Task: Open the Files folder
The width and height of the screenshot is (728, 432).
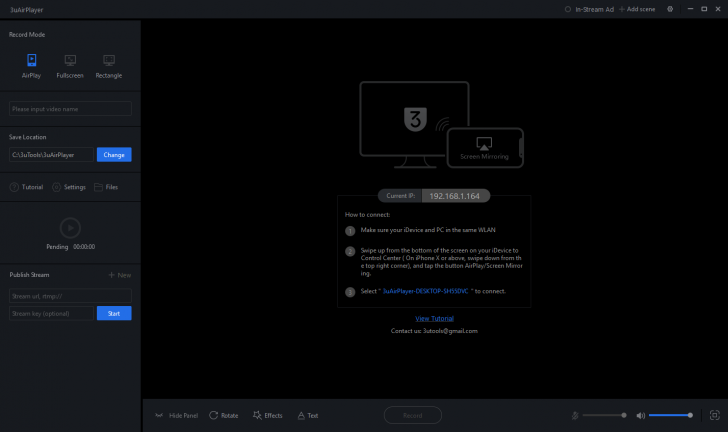Action: coord(106,187)
